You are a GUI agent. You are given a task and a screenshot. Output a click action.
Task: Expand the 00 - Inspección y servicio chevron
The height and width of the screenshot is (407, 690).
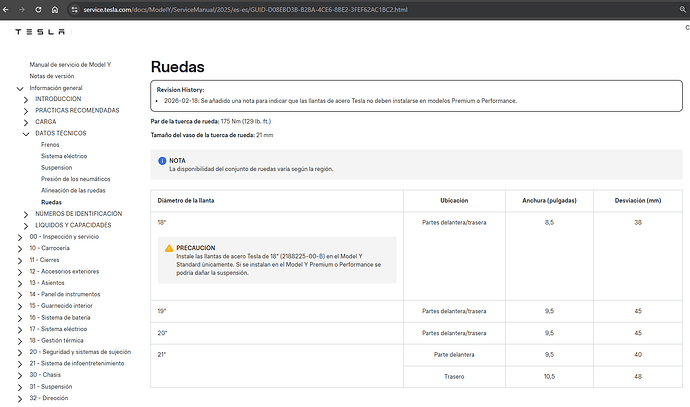(x=20, y=238)
